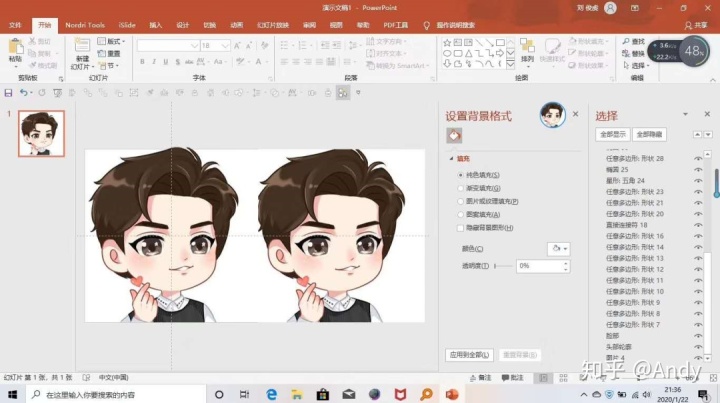Switch to the iSlide tab
The image size is (720, 403).
point(127,25)
